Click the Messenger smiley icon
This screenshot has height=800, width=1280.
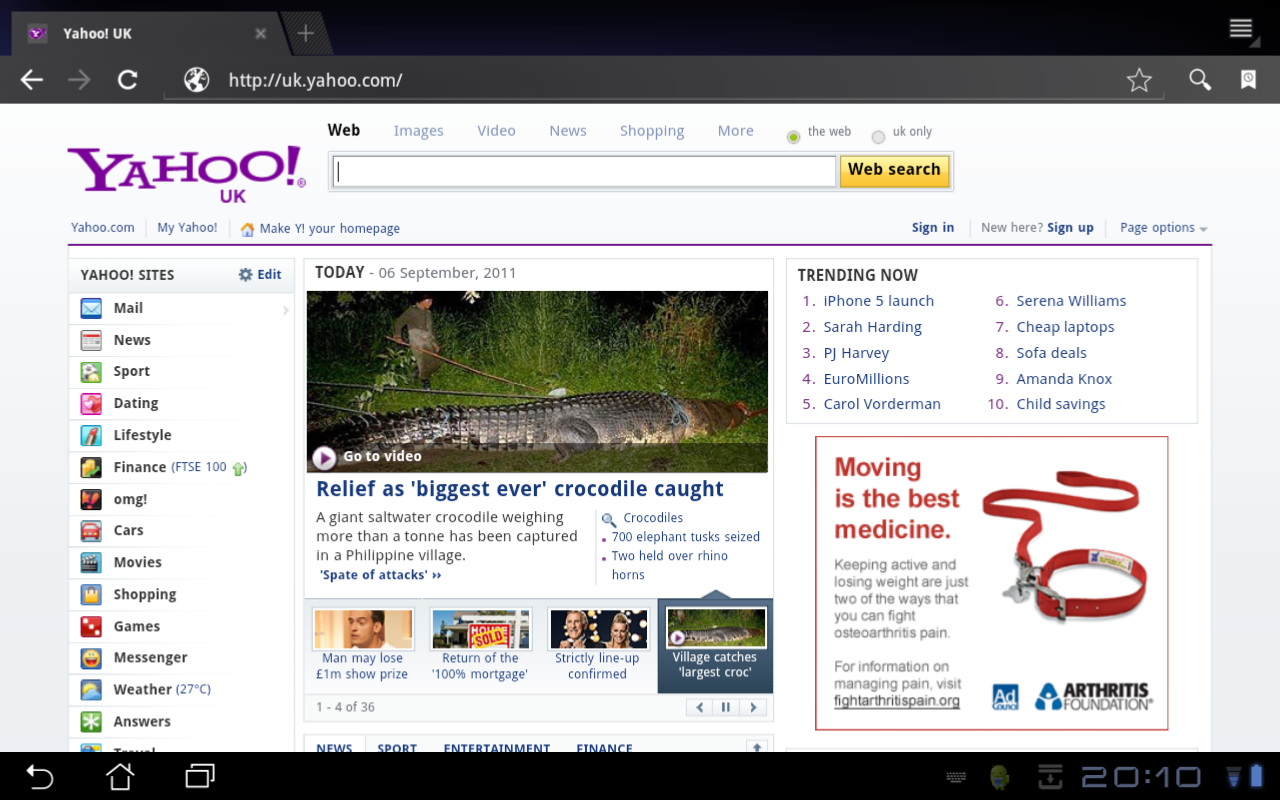91,658
